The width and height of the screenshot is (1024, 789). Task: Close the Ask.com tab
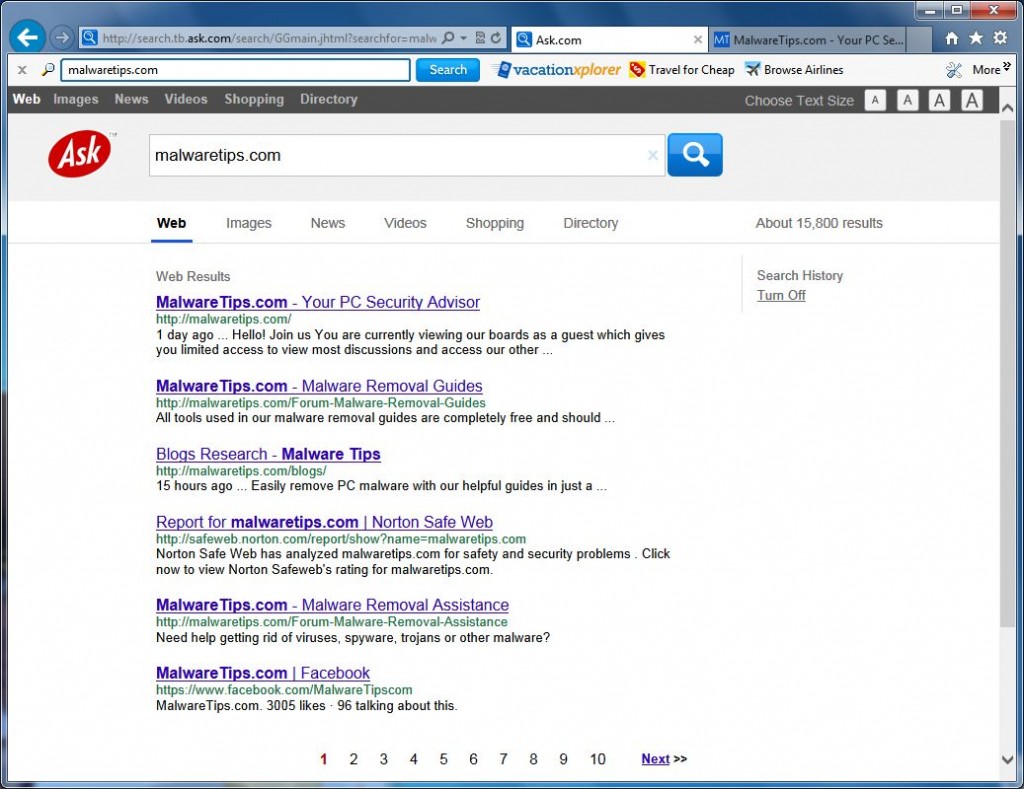697,40
